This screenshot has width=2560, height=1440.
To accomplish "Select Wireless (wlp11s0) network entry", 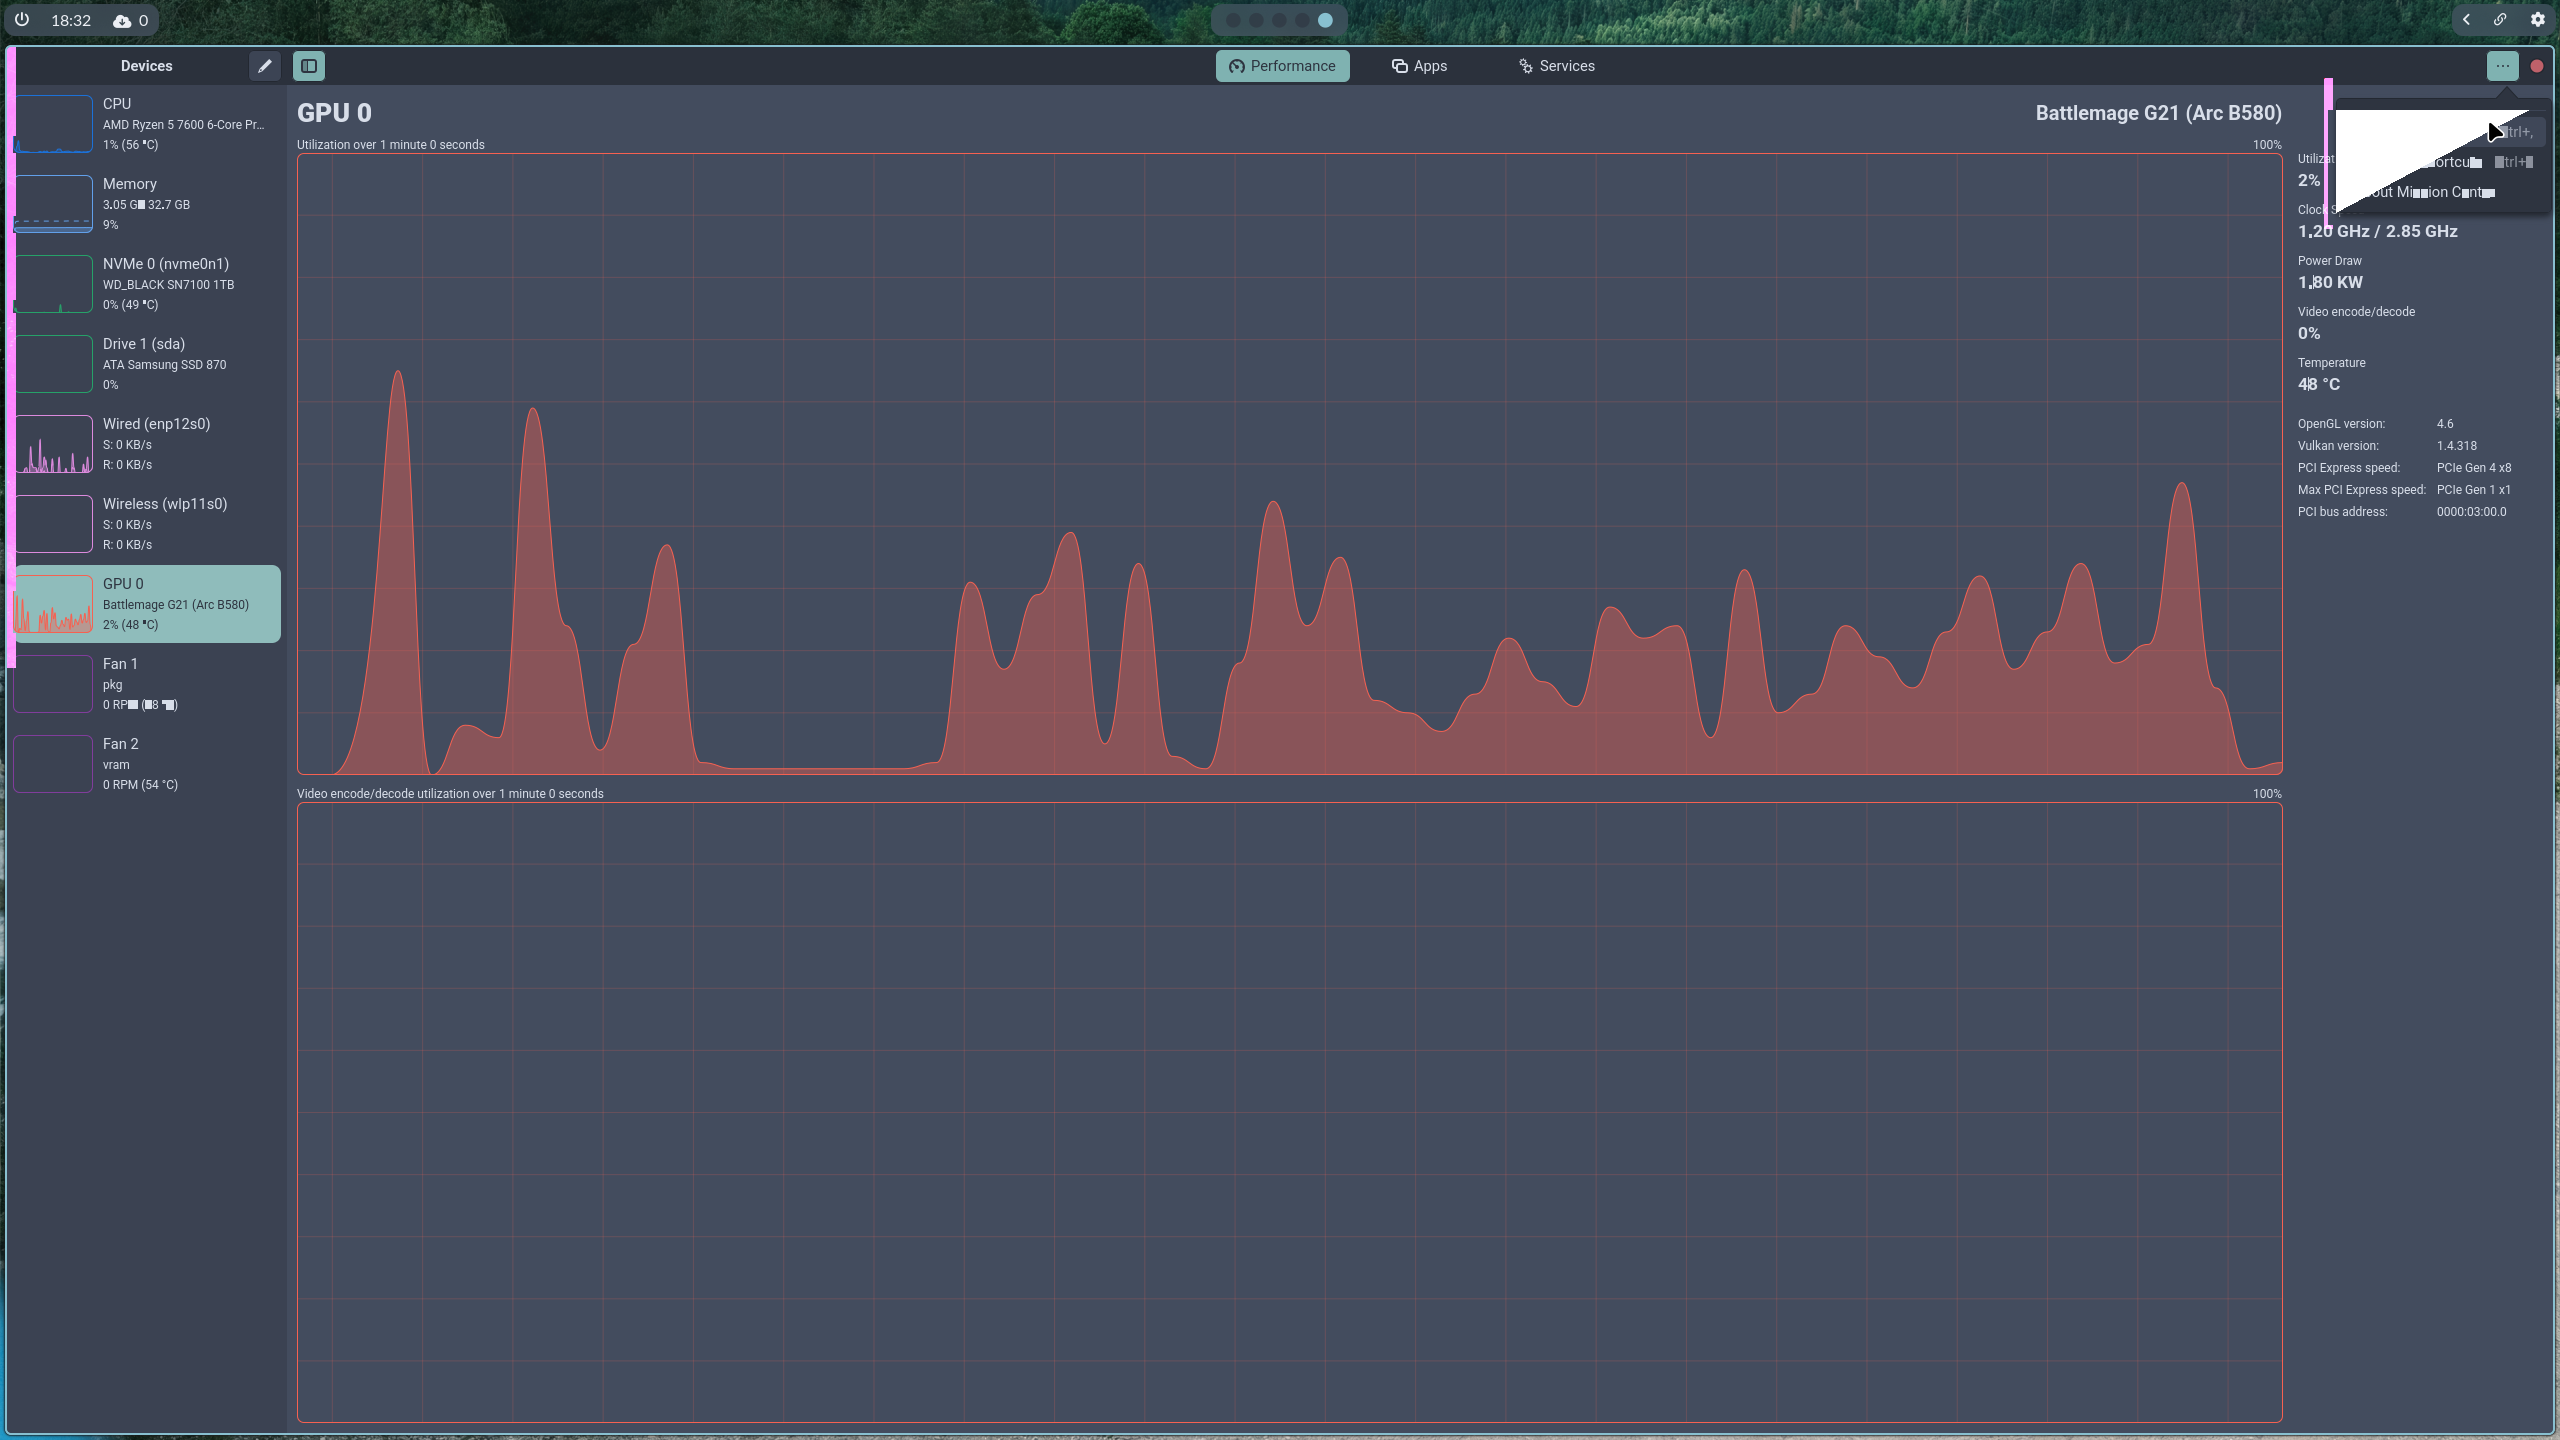I will (x=147, y=524).
